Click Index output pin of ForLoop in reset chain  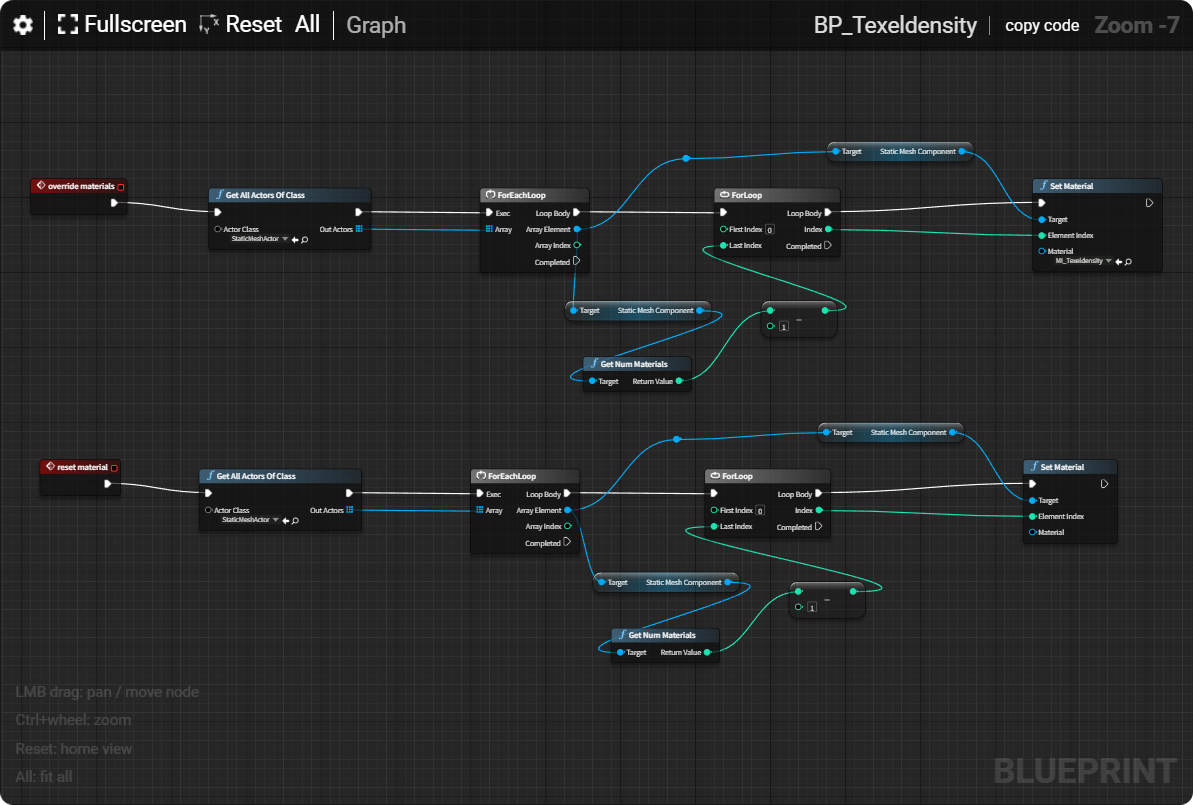click(x=819, y=510)
